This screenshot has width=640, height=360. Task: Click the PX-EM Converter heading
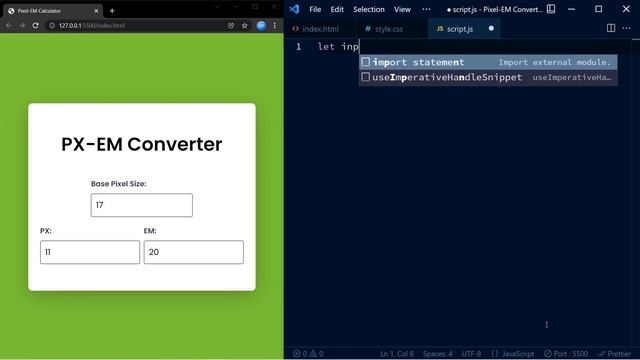point(142,144)
